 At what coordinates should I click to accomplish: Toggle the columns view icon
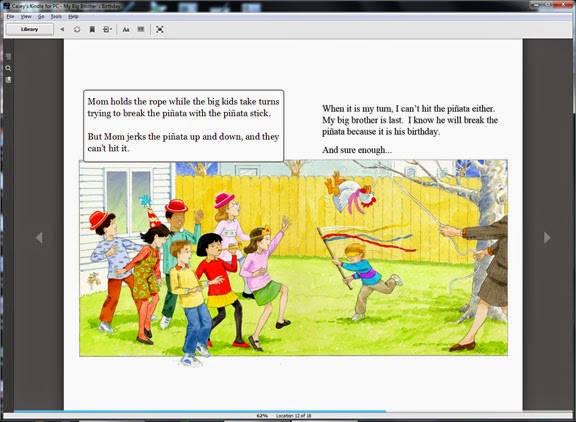tap(141, 29)
